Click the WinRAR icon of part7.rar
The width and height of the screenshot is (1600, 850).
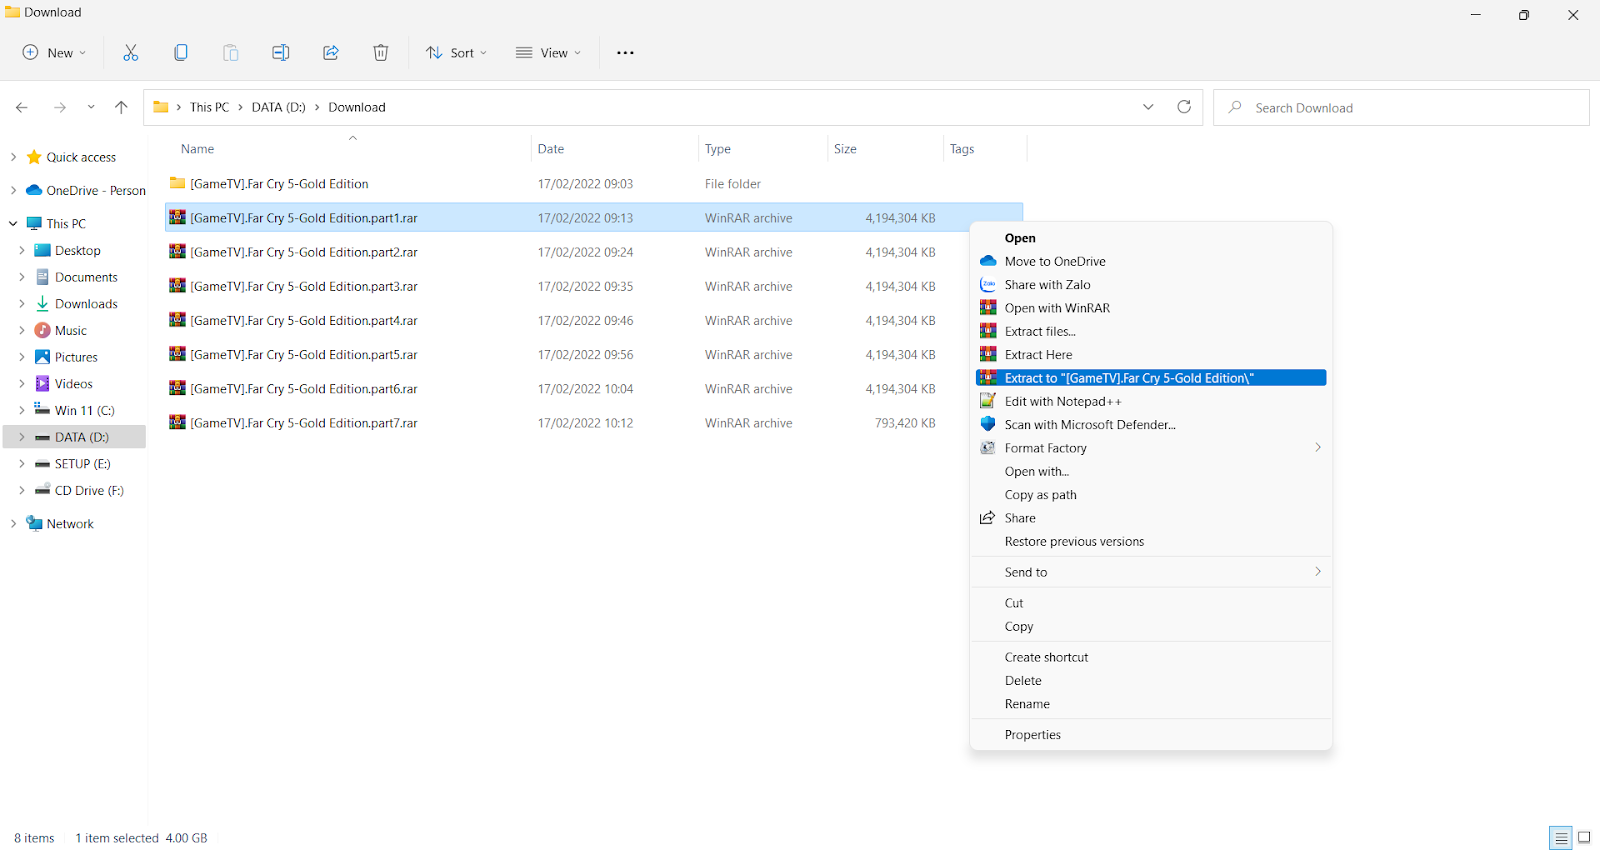click(177, 422)
